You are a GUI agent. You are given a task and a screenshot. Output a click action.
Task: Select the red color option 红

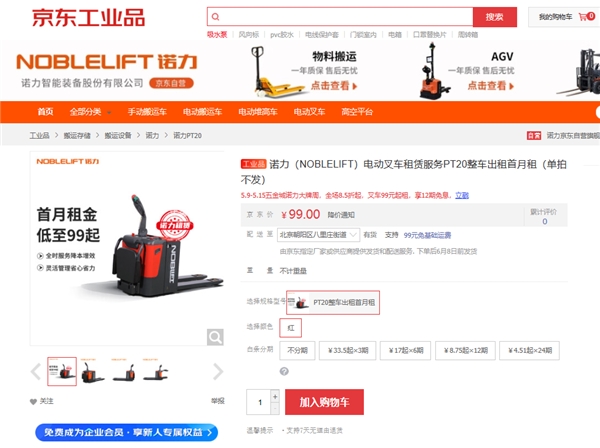290,328
